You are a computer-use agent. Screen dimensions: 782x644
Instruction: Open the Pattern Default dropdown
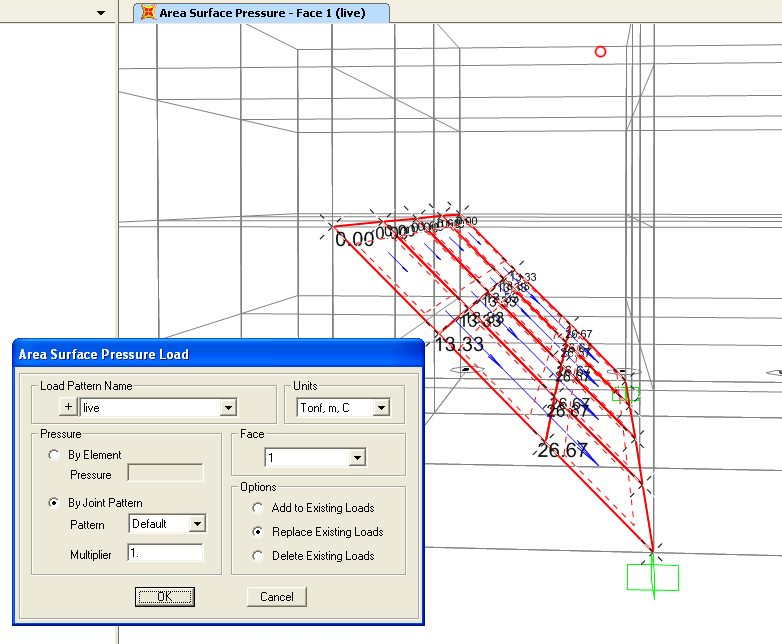(197, 524)
